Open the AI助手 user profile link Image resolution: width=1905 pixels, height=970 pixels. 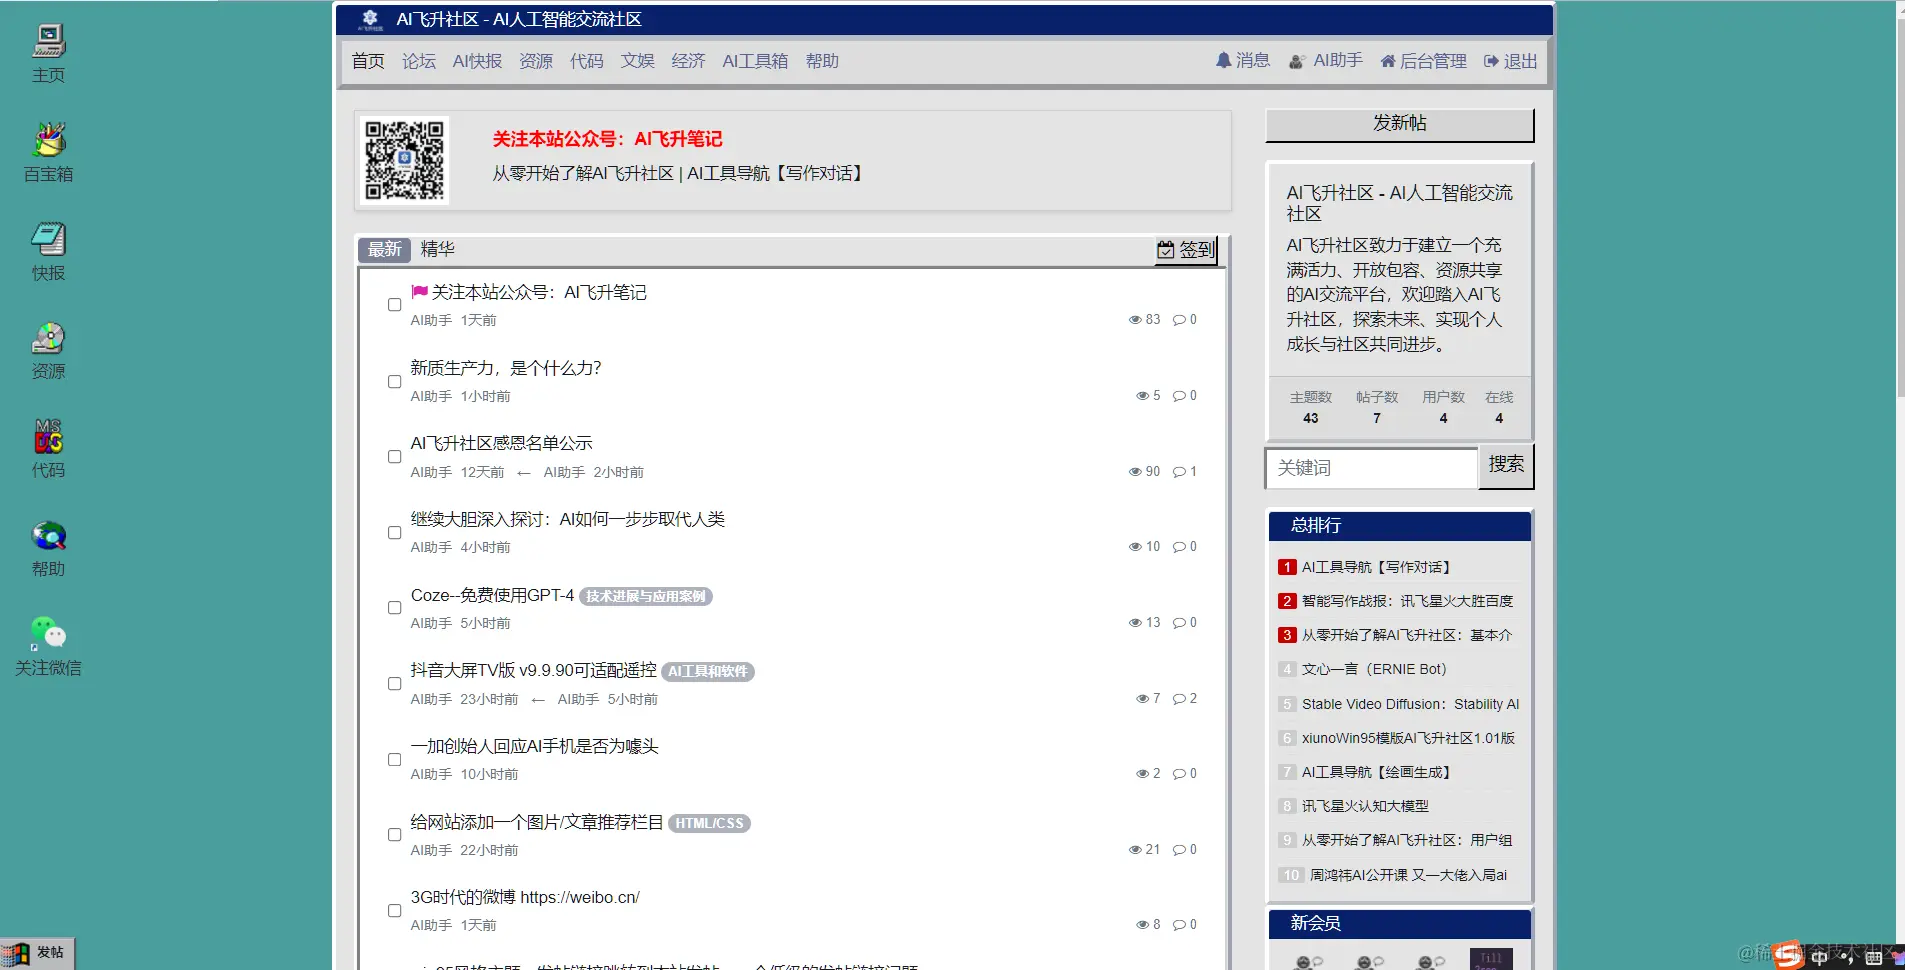click(x=1326, y=61)
